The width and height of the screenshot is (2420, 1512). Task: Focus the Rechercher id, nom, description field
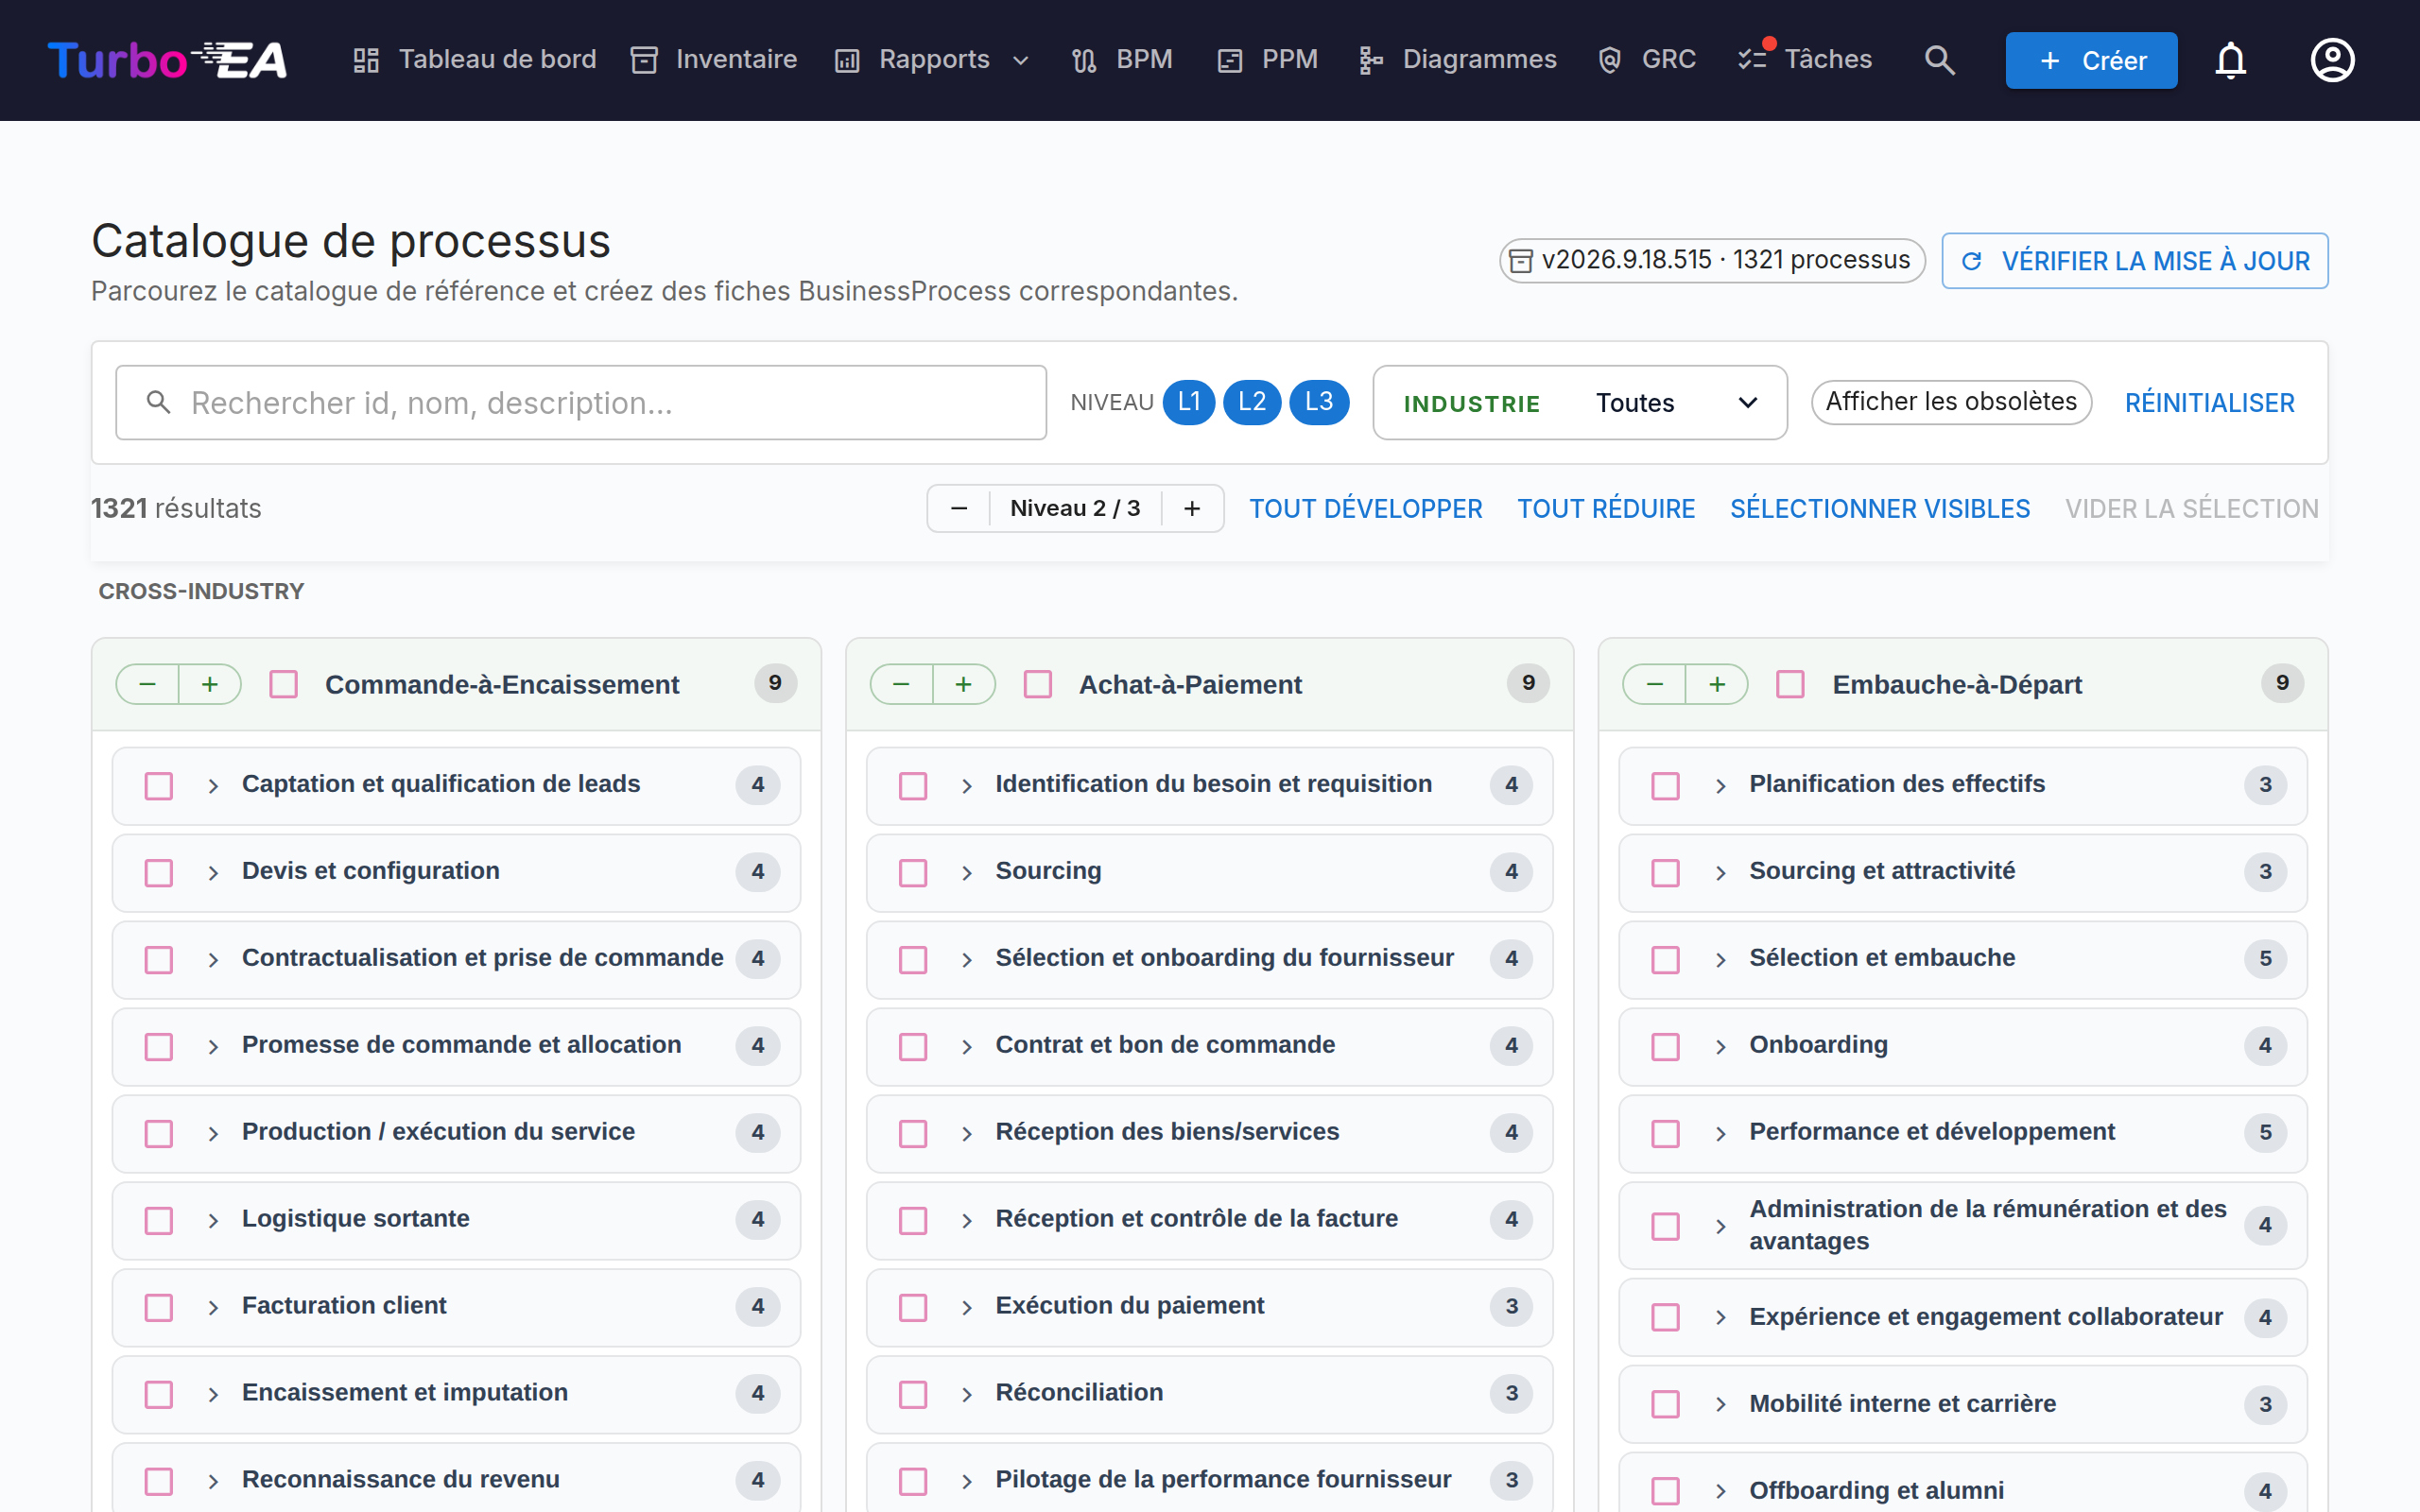tap(581, 403)
